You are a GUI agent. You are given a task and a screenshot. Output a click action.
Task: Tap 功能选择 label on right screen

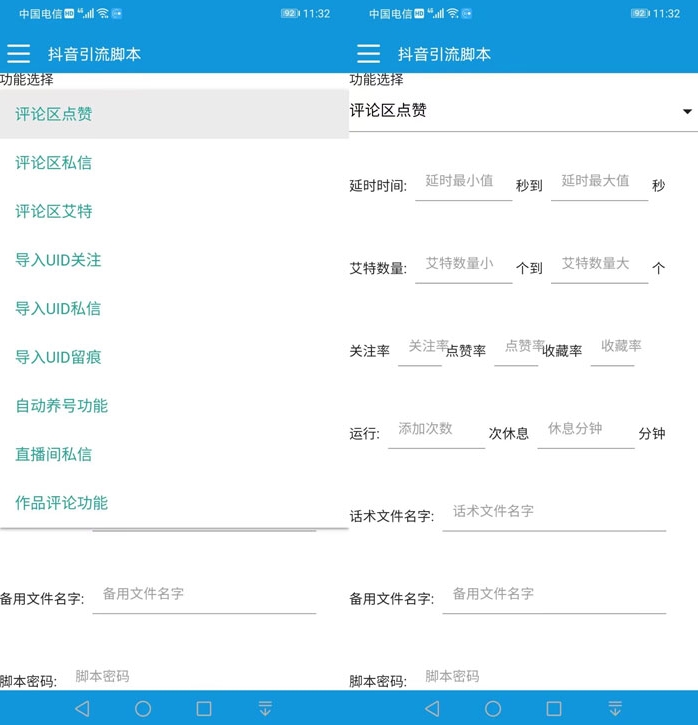pyautogui.click(x=376, y=80)
